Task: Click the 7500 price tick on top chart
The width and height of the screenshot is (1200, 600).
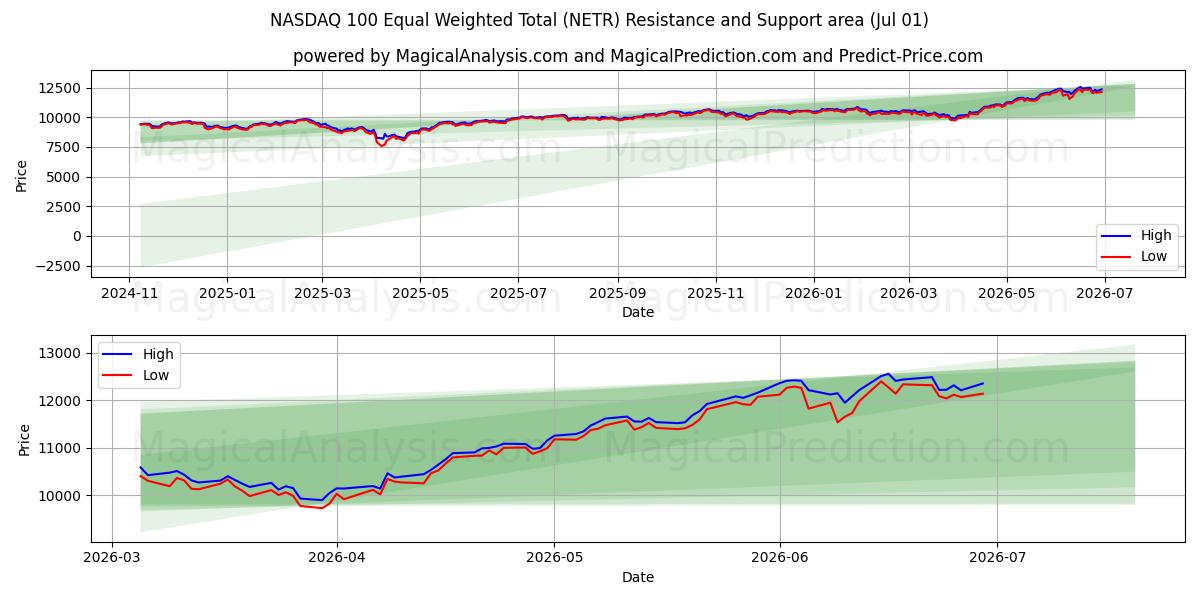Action: point(66,148)
